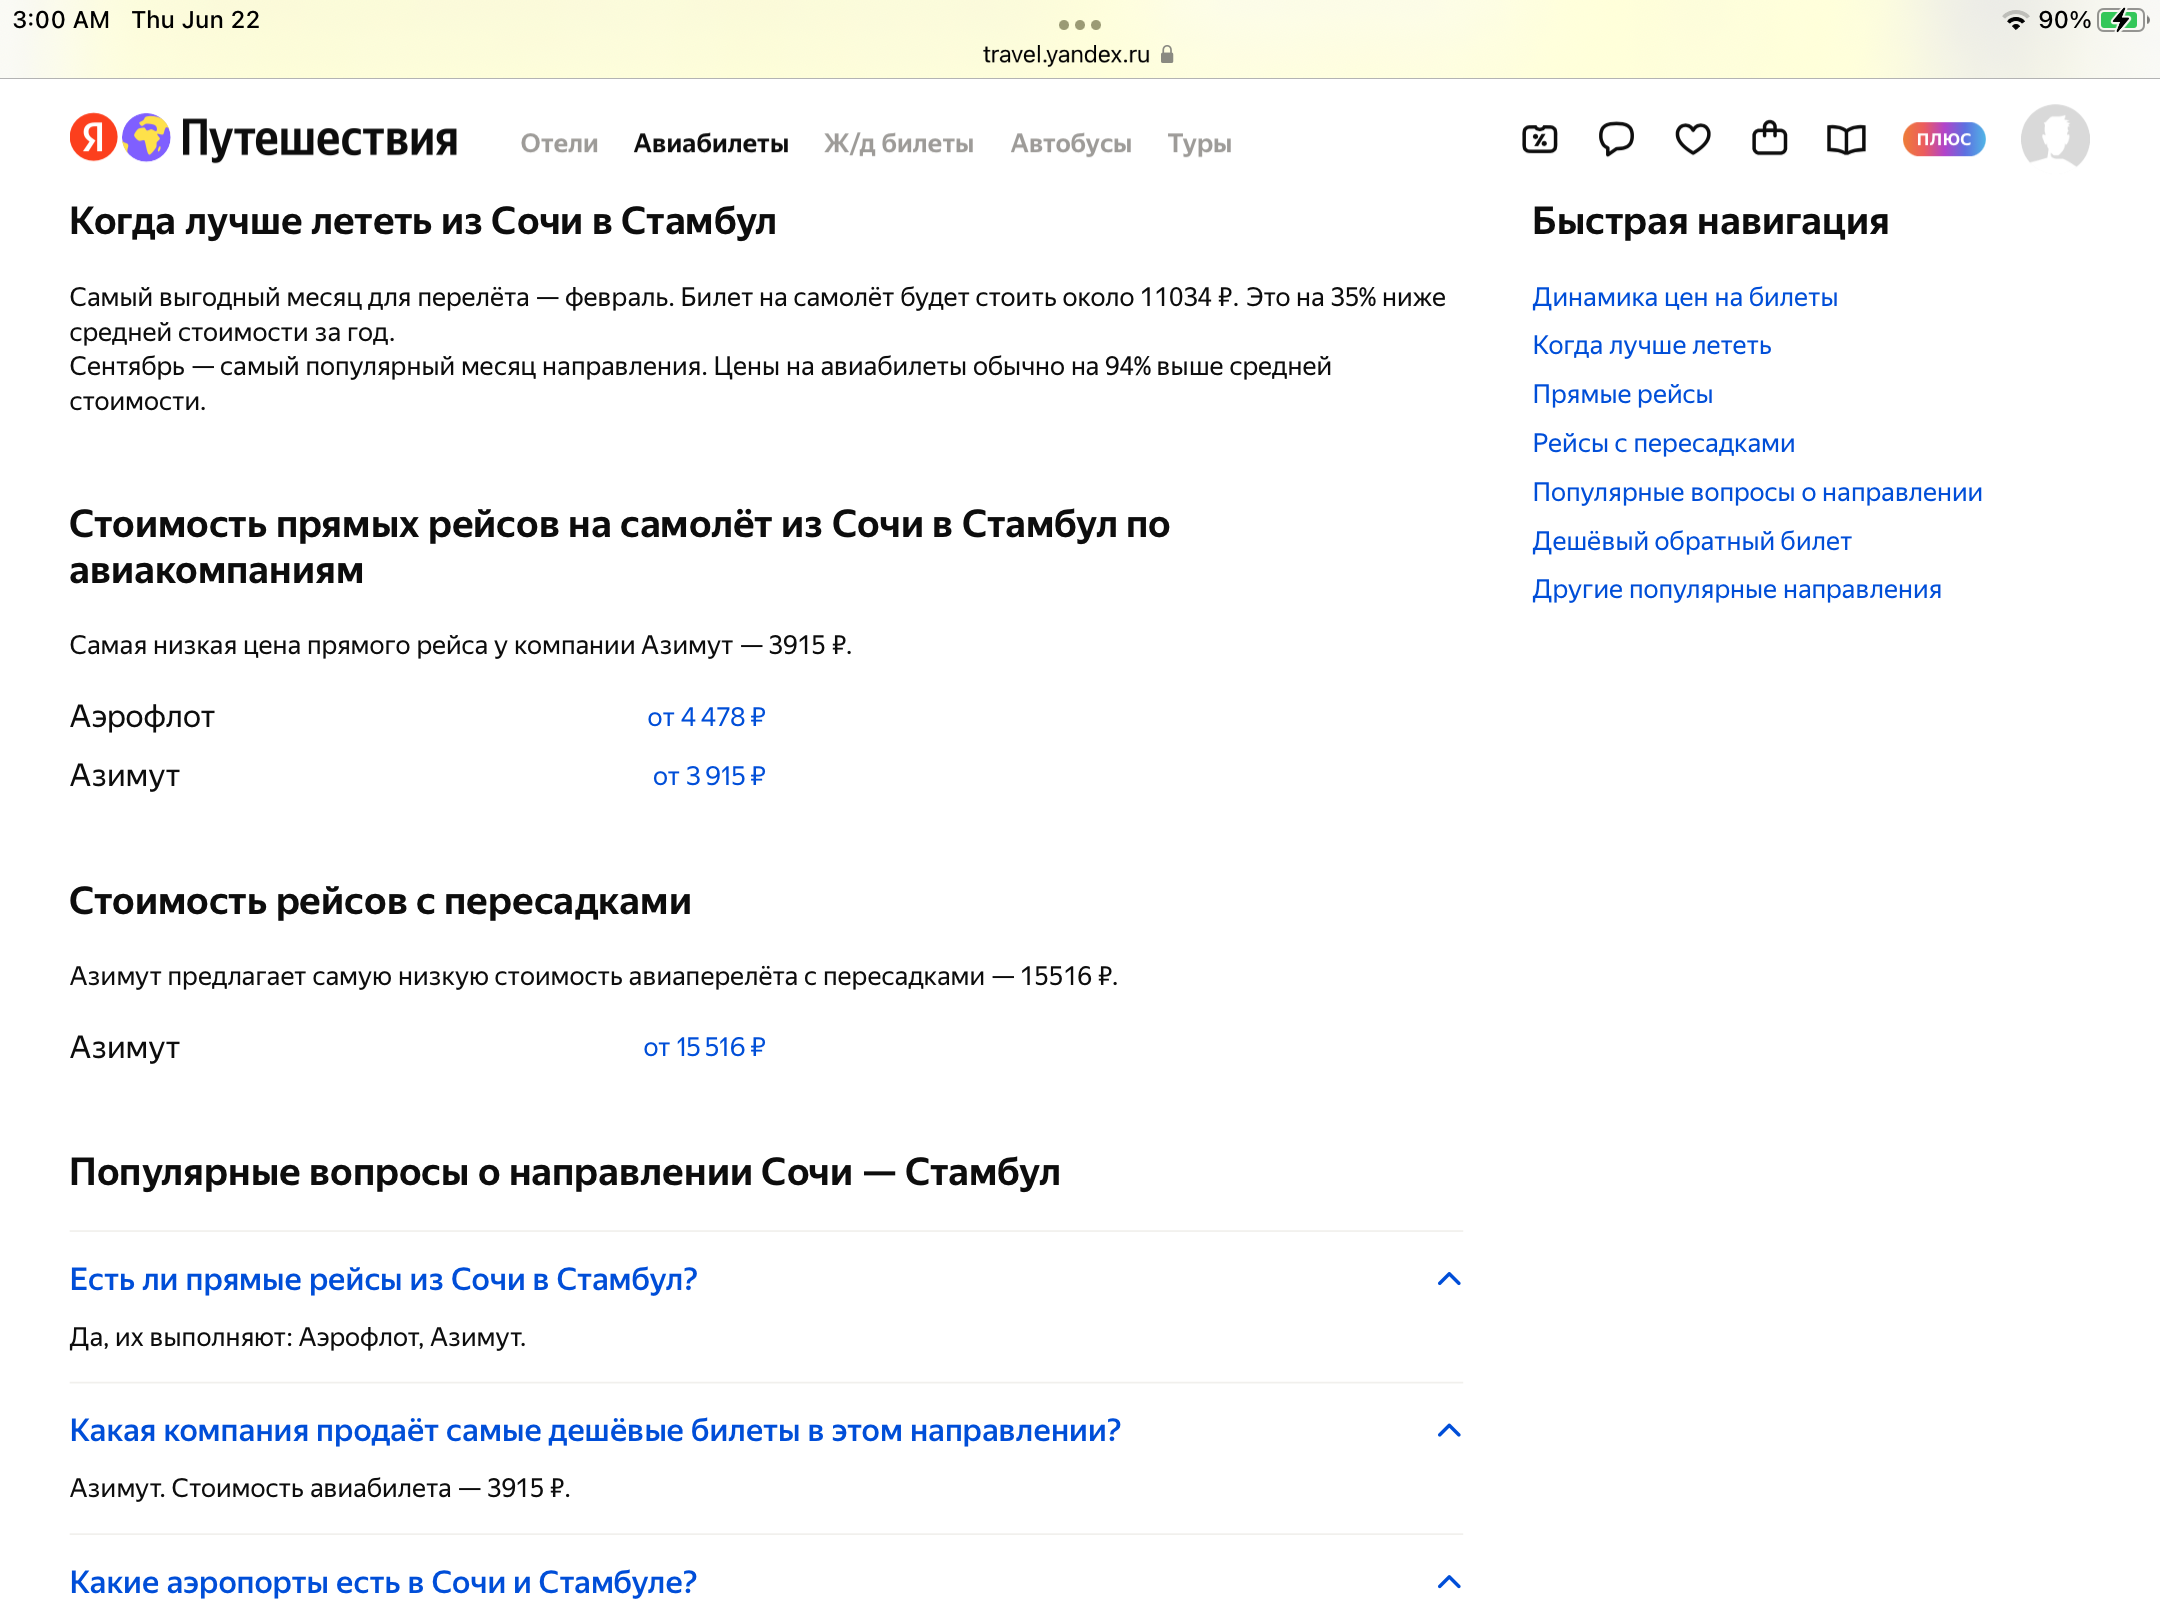Open the user profile avatar
Viewport: 2160px width, 1620px height.
[2054, 139]
